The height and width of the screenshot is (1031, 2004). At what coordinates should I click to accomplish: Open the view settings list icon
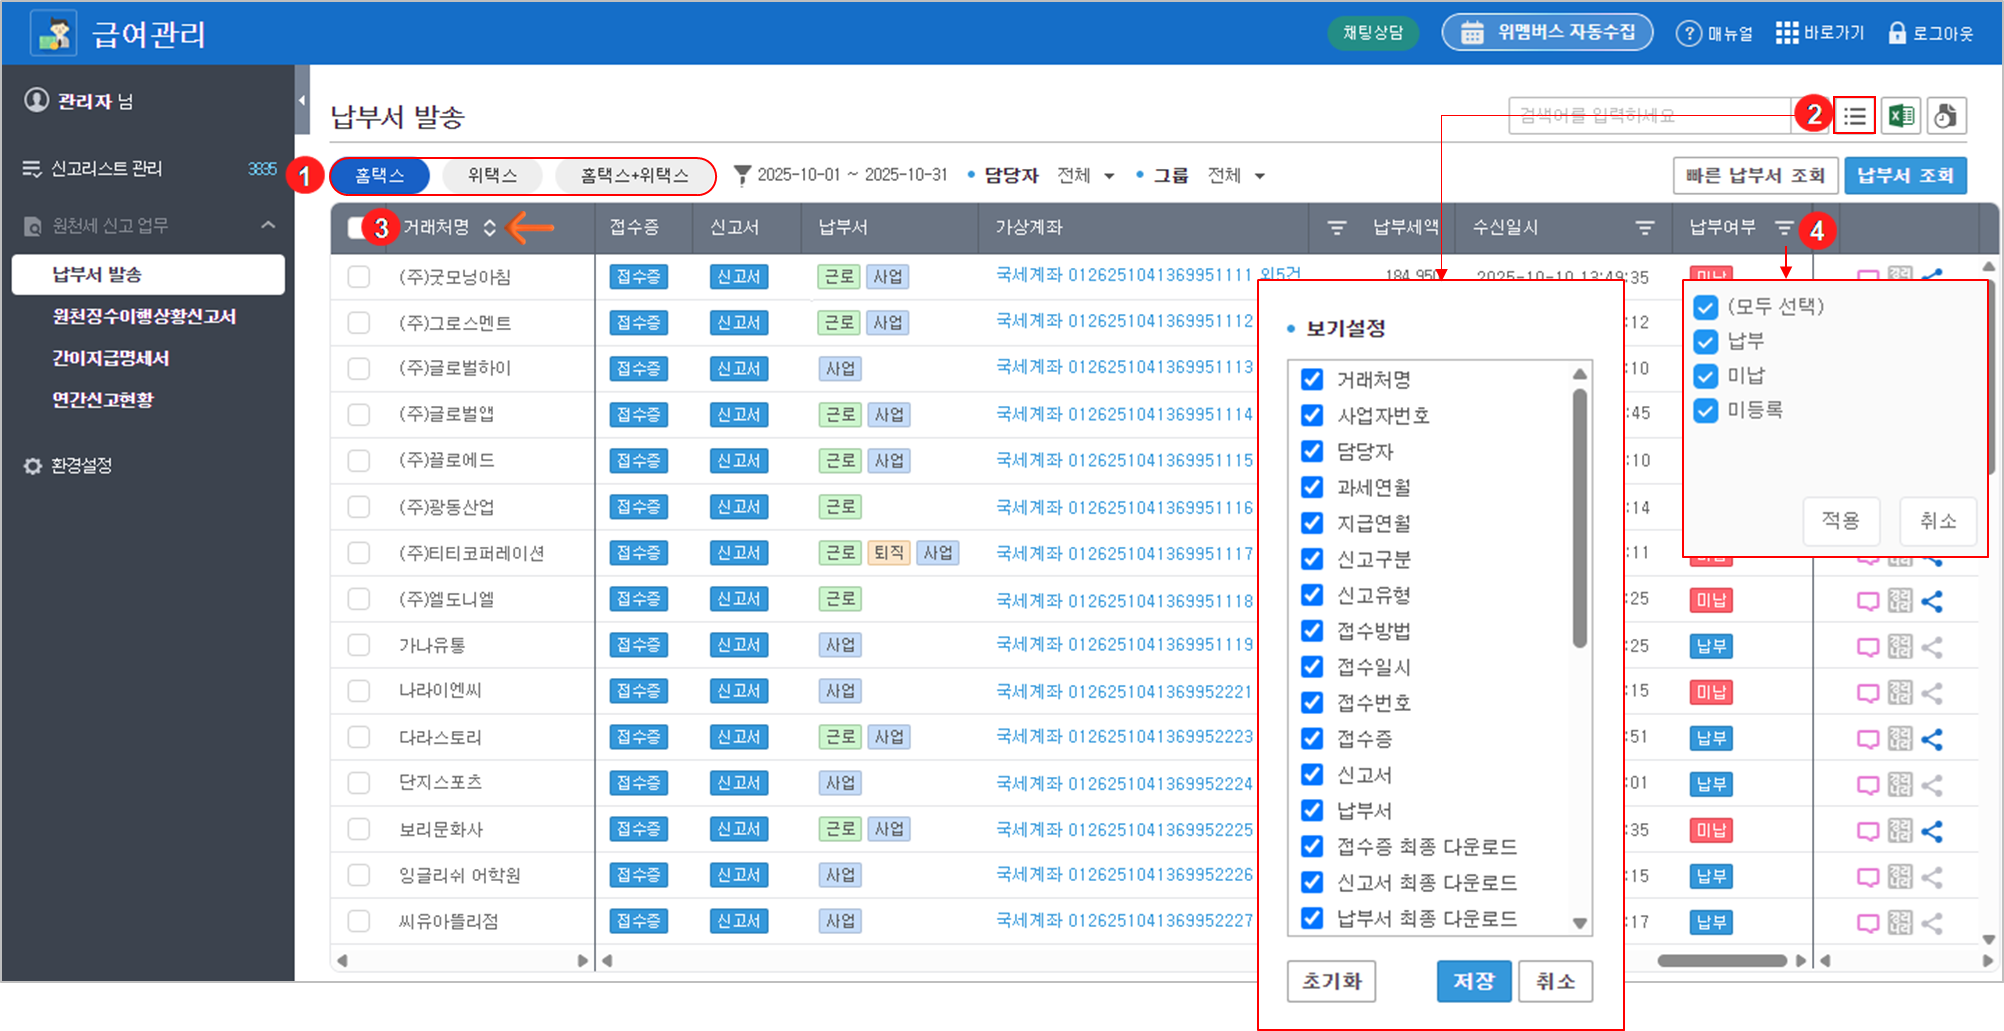pos(1854,116)
